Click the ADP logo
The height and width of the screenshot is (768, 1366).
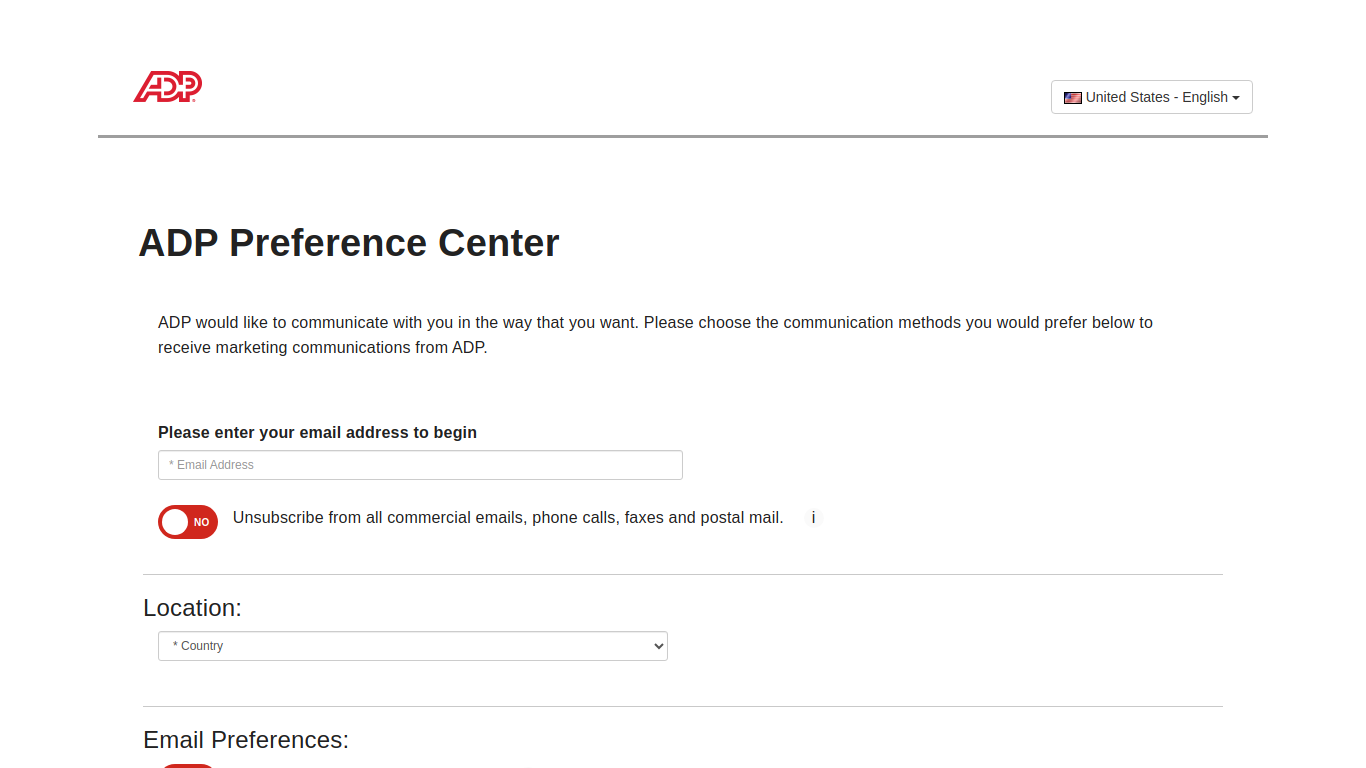pyautogui.click(x=168, y=87)
